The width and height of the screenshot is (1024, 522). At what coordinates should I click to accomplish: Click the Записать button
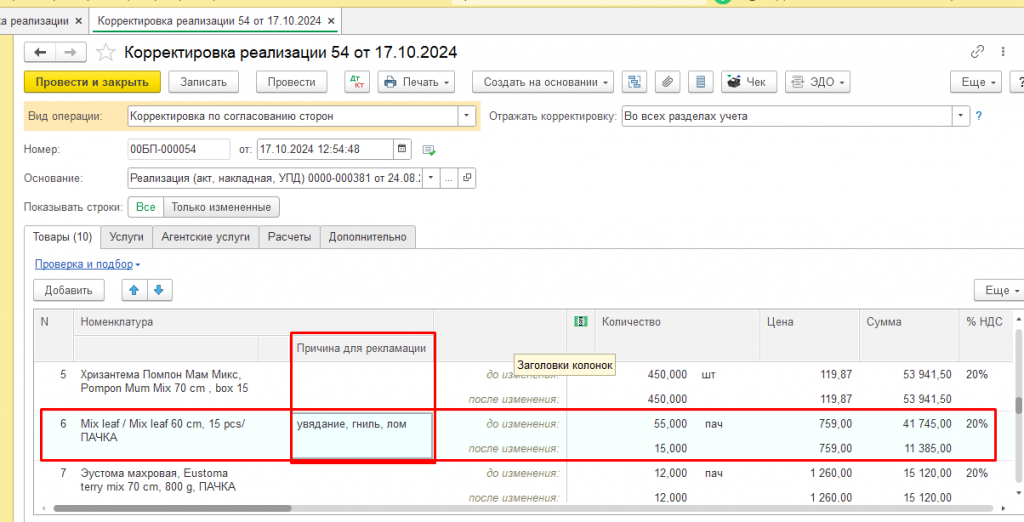[x=203, y=82]
